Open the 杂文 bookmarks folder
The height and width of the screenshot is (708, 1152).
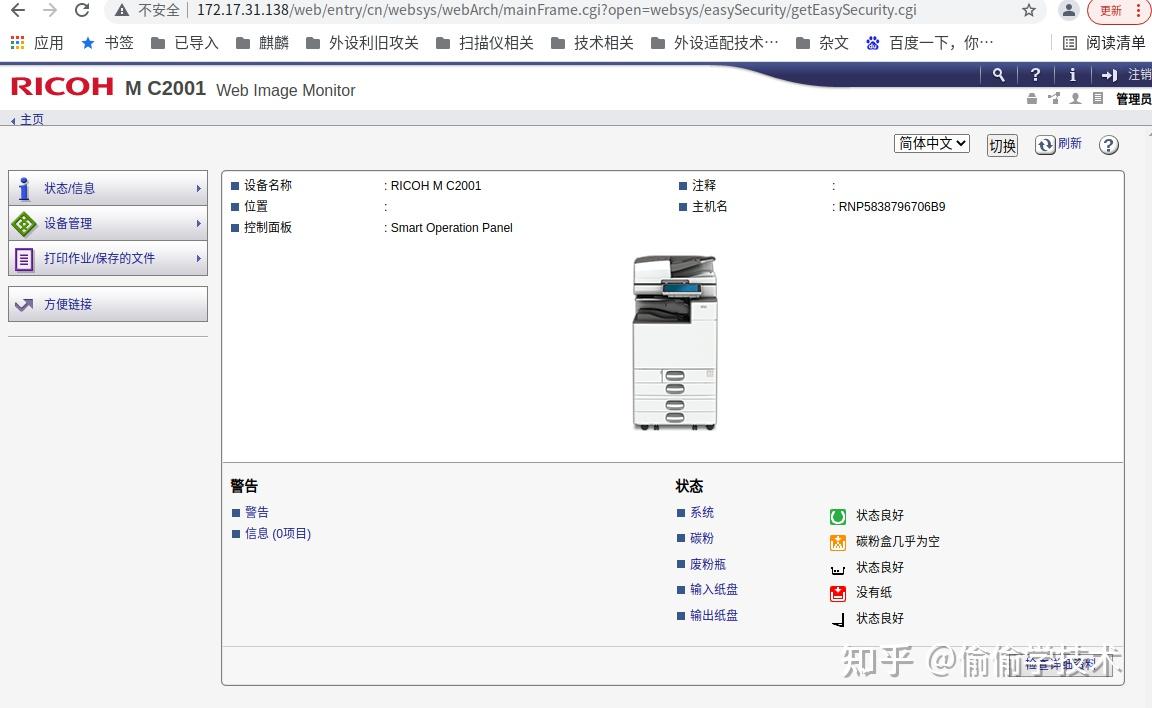[x=822, y=43]
